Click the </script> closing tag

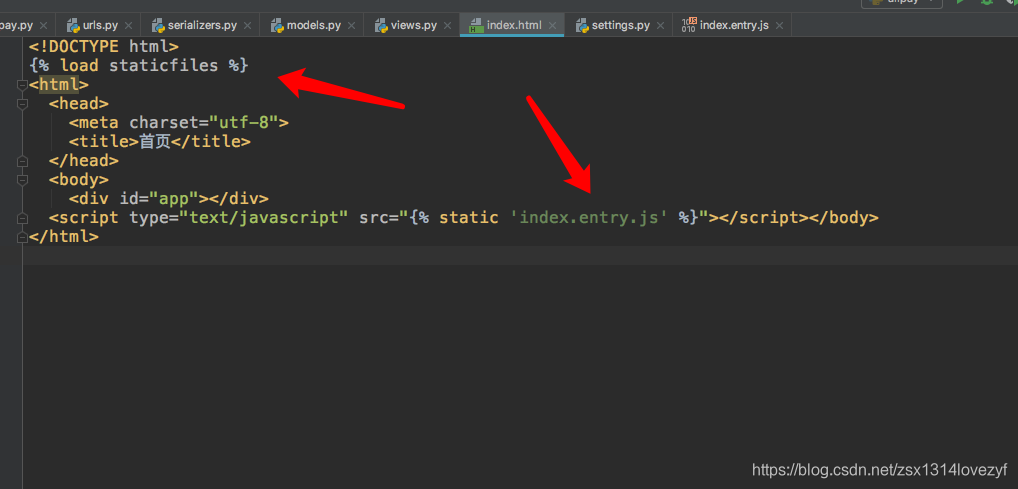point(764,218)
